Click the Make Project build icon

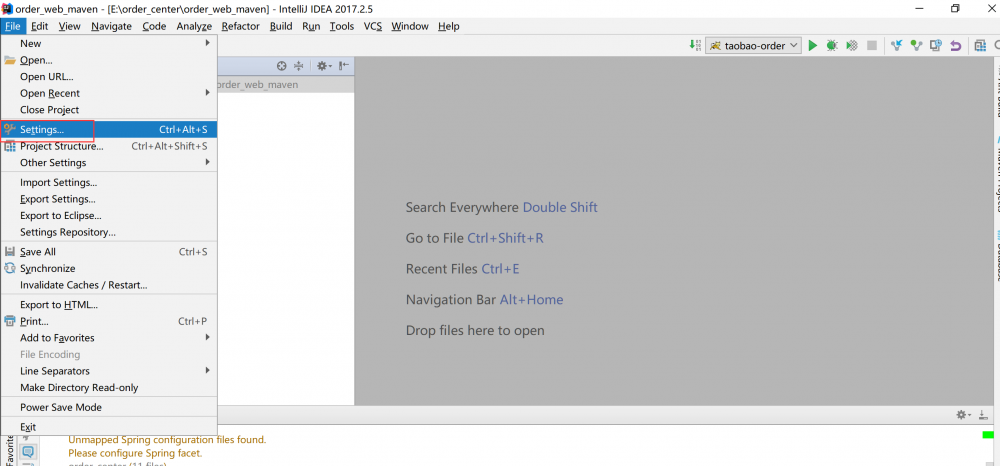pyautogui.click(x=695, y=46)
